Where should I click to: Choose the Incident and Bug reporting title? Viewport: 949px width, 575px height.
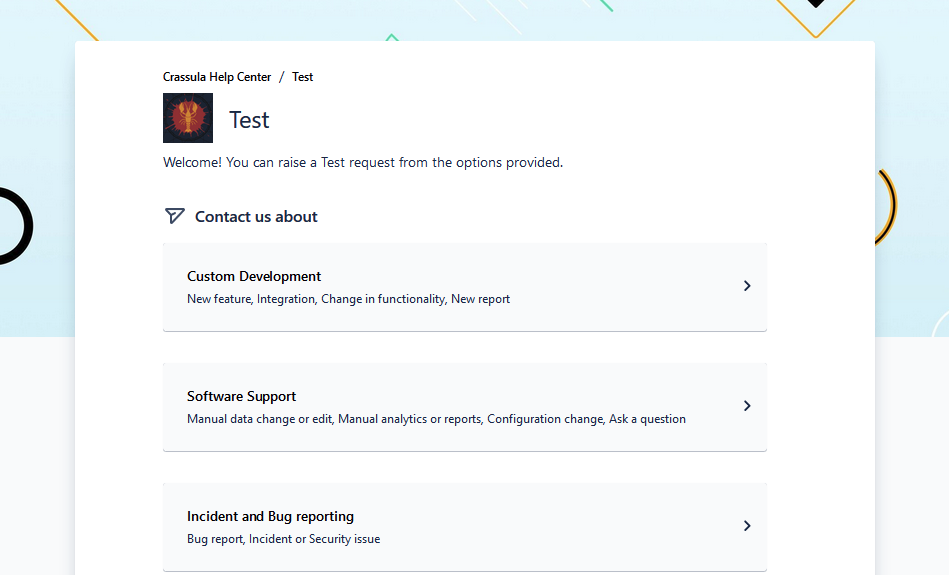coord(270,517)
